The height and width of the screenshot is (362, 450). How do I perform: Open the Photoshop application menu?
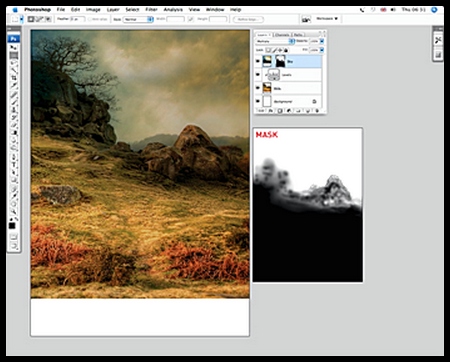[37, 10]
